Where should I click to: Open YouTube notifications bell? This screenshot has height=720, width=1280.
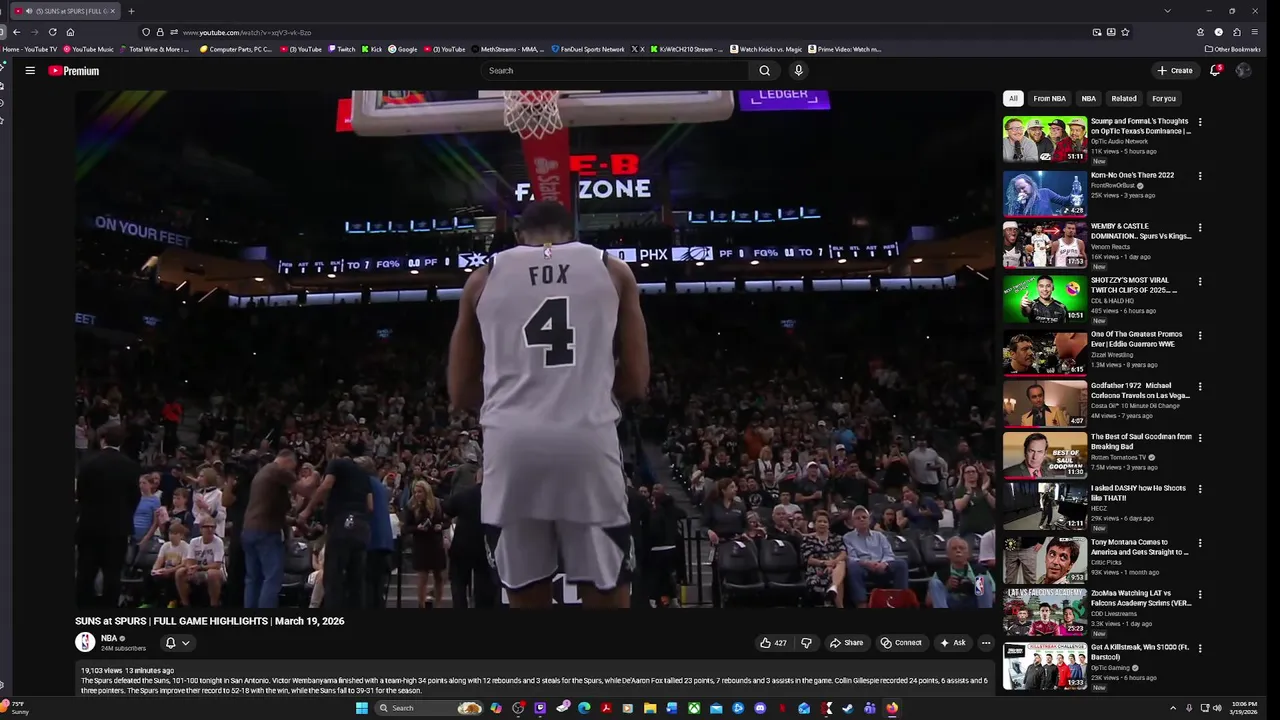[1215, 71]
